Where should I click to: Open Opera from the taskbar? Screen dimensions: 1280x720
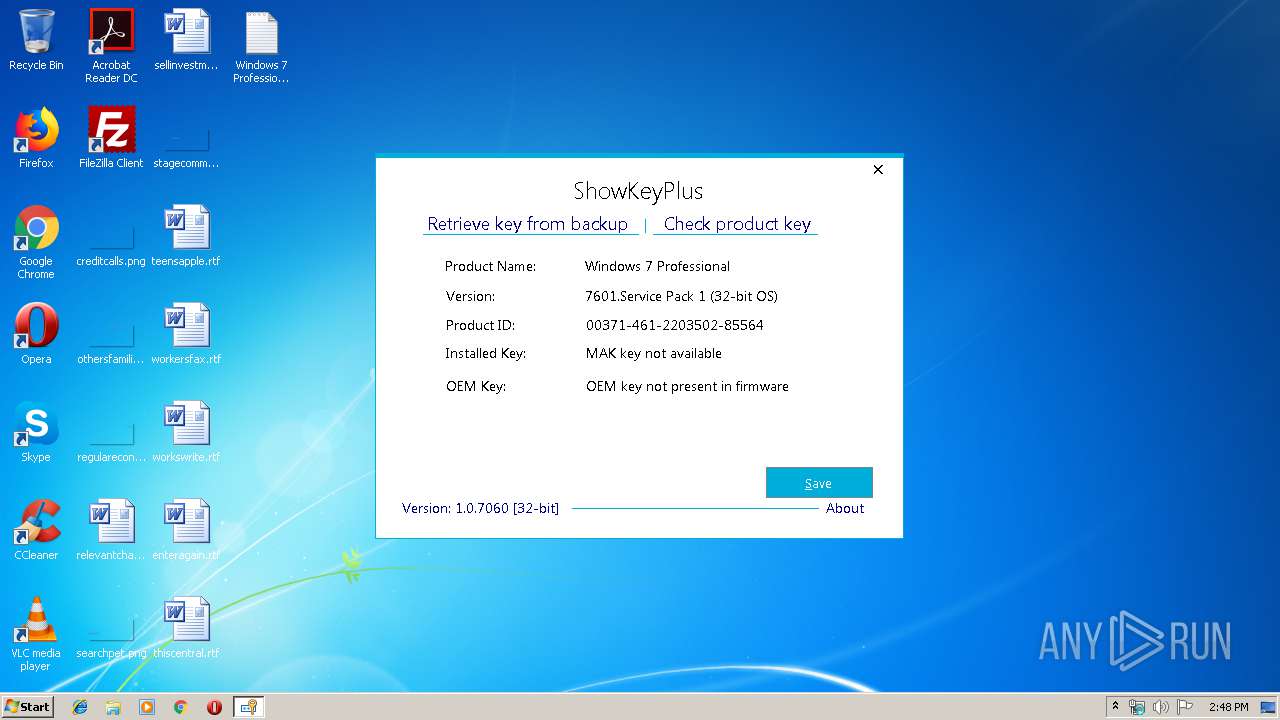(x=214, y=707)
